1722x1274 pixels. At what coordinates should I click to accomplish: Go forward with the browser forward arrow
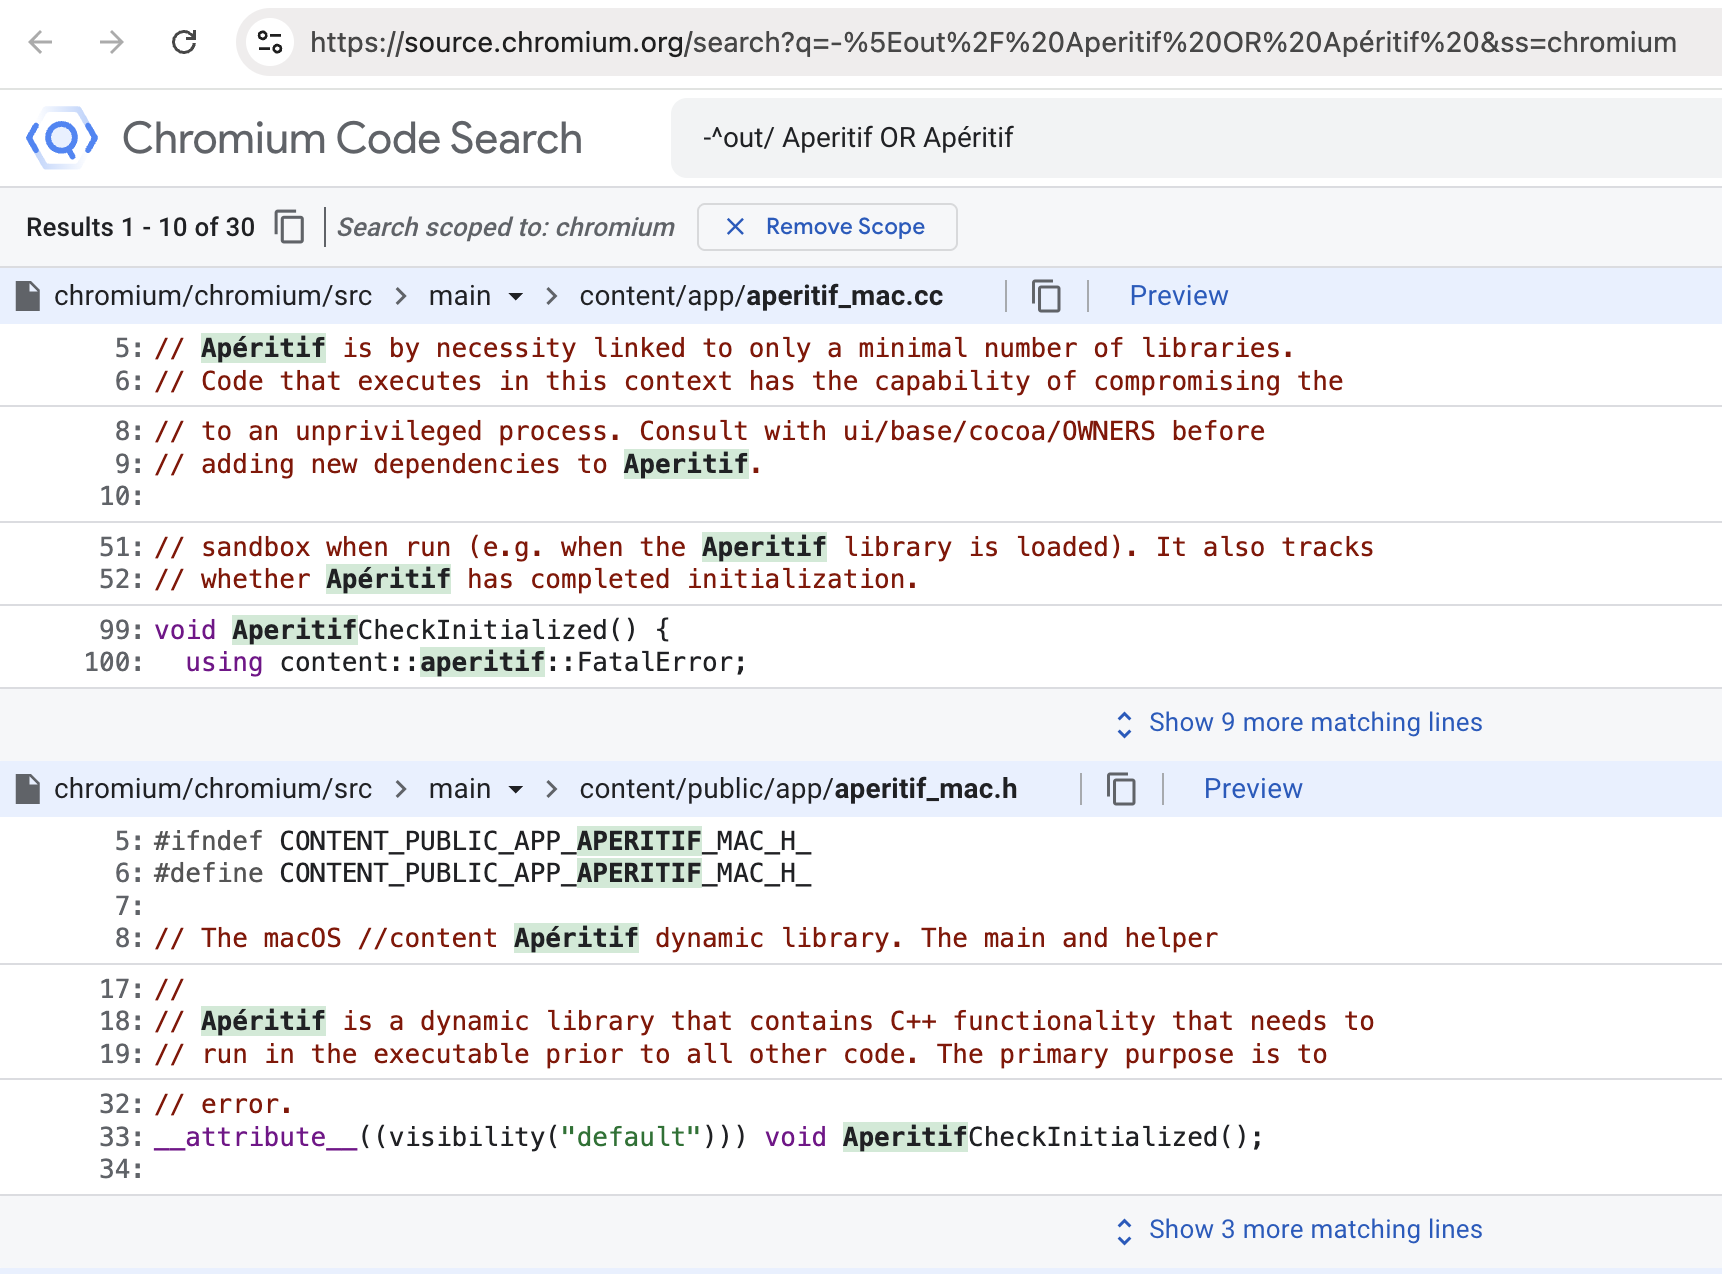(x=112, y=42)
